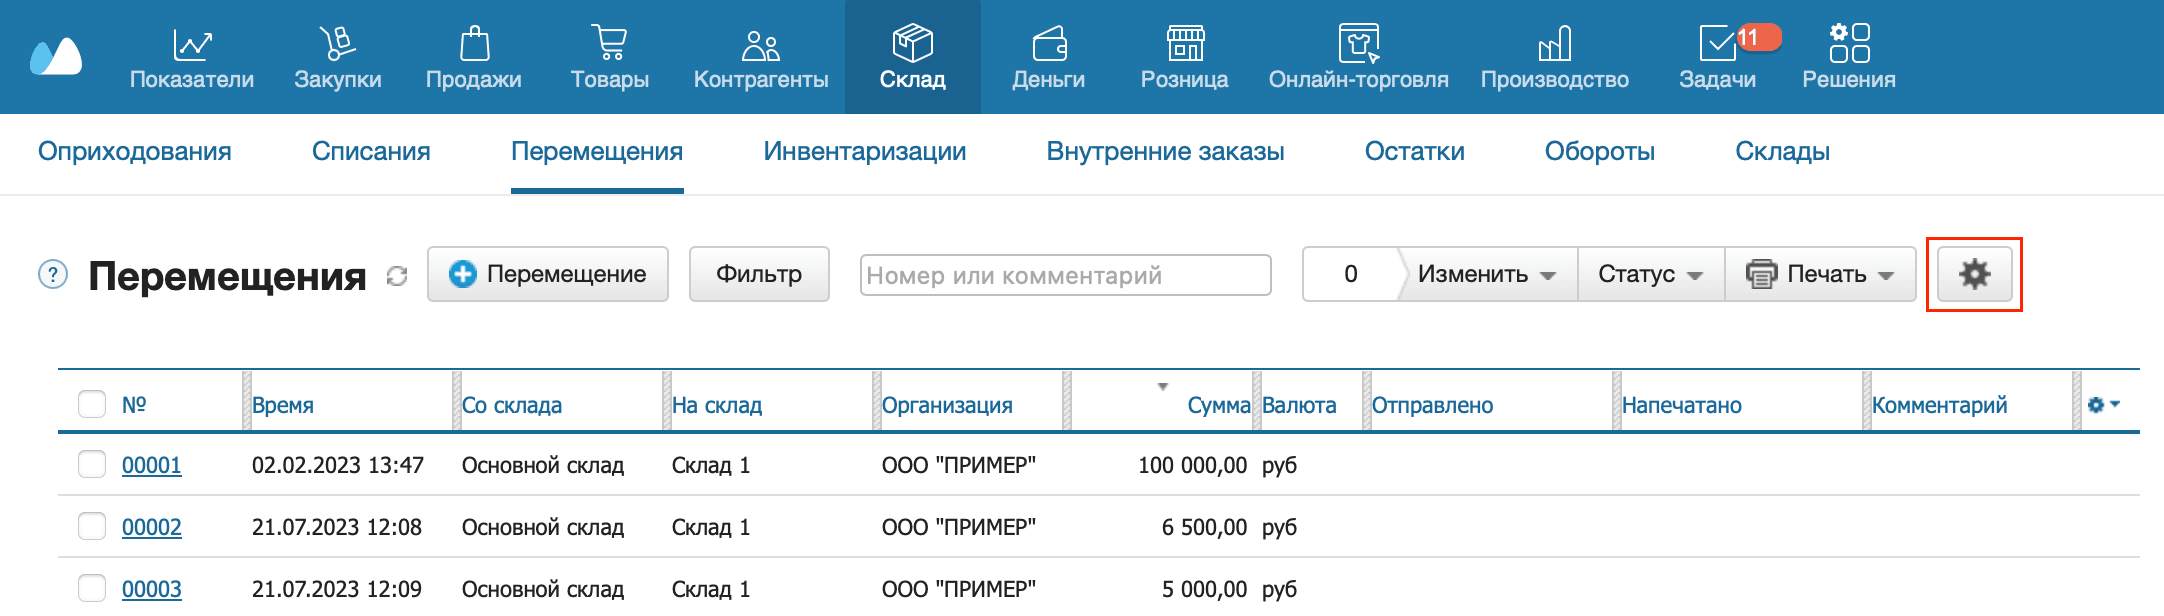2164x616 pixels.
Task: Open the Показатели section icon
Action: pos(192,44)
